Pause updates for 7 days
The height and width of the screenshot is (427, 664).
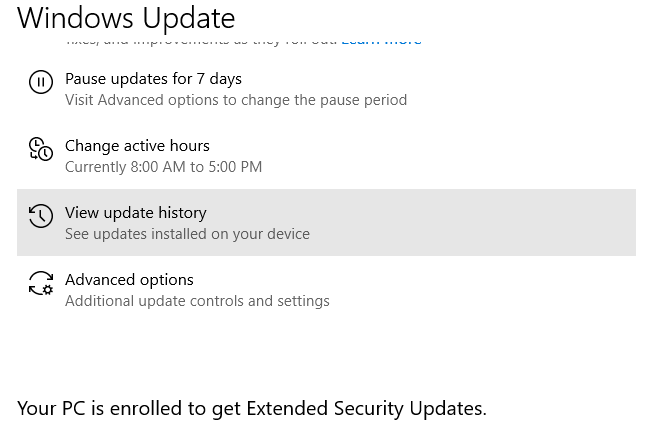153,78
